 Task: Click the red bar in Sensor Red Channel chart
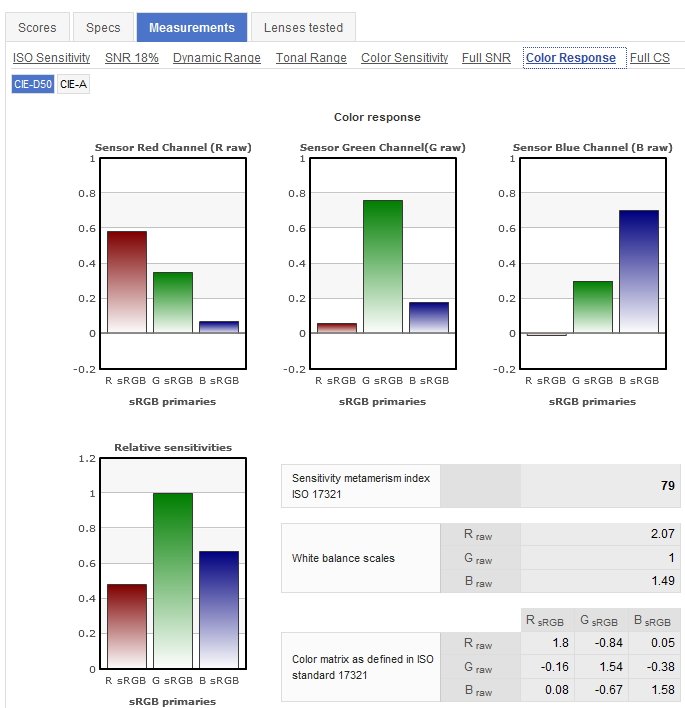[127, 282]
